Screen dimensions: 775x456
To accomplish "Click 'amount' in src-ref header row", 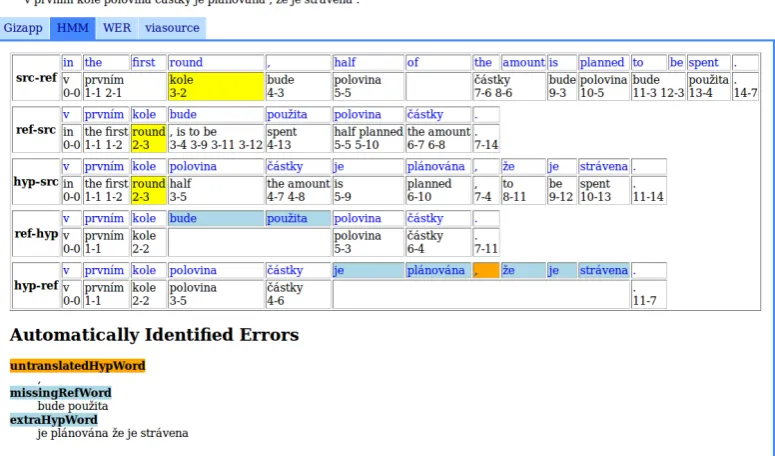I will coord(523,63).
